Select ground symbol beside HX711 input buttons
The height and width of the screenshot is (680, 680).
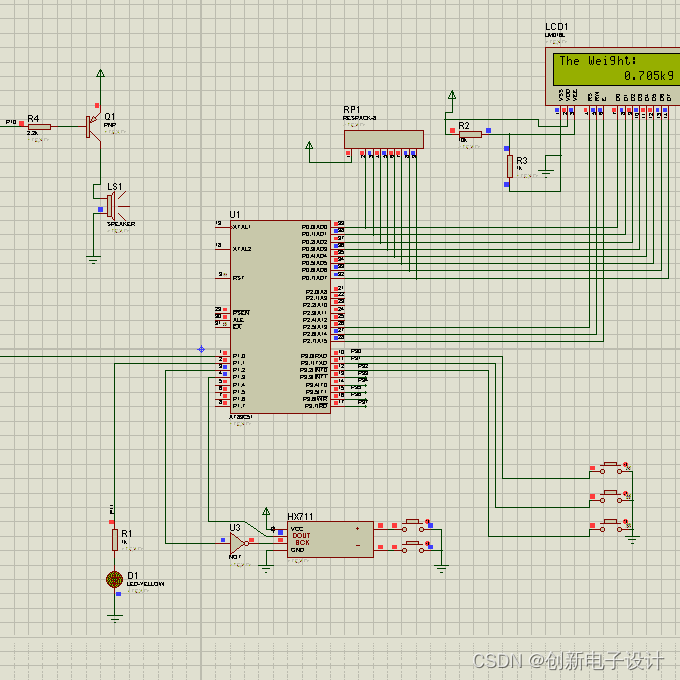point(441,569)
